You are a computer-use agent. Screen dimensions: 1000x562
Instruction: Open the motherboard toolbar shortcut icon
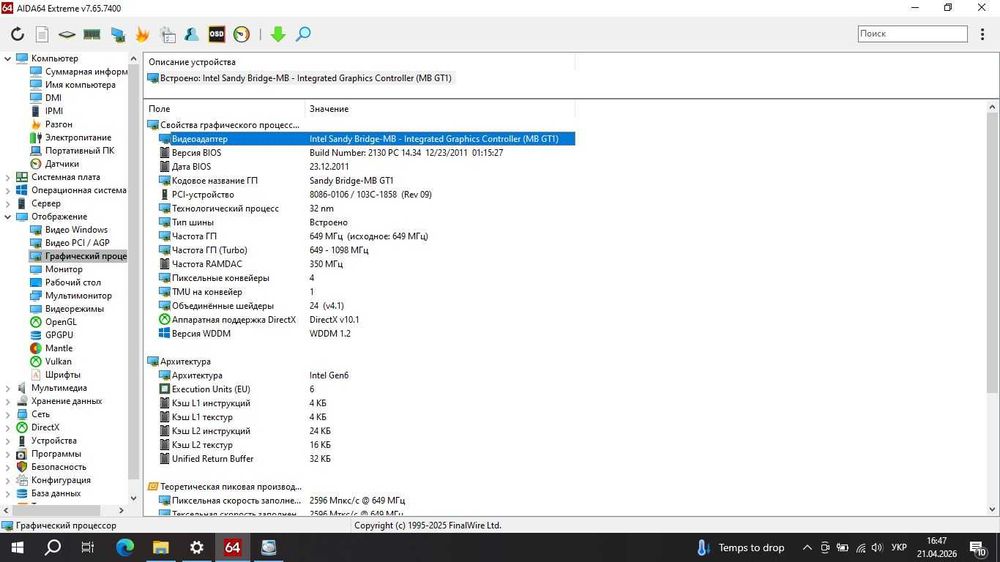click(x=66, y=34)
